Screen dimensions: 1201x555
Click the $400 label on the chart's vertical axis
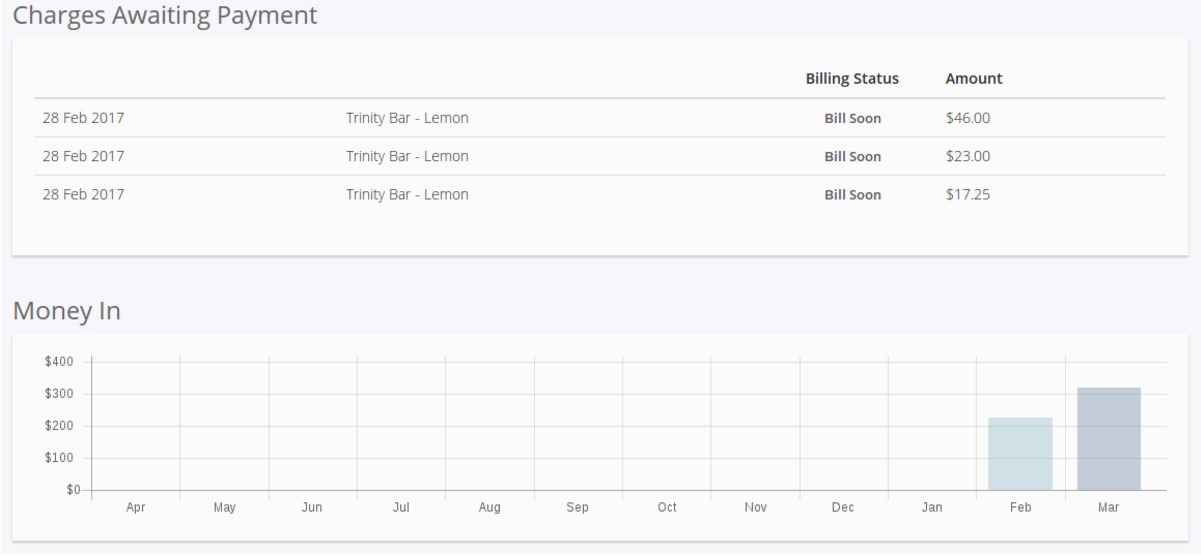(x=59, y=362)
